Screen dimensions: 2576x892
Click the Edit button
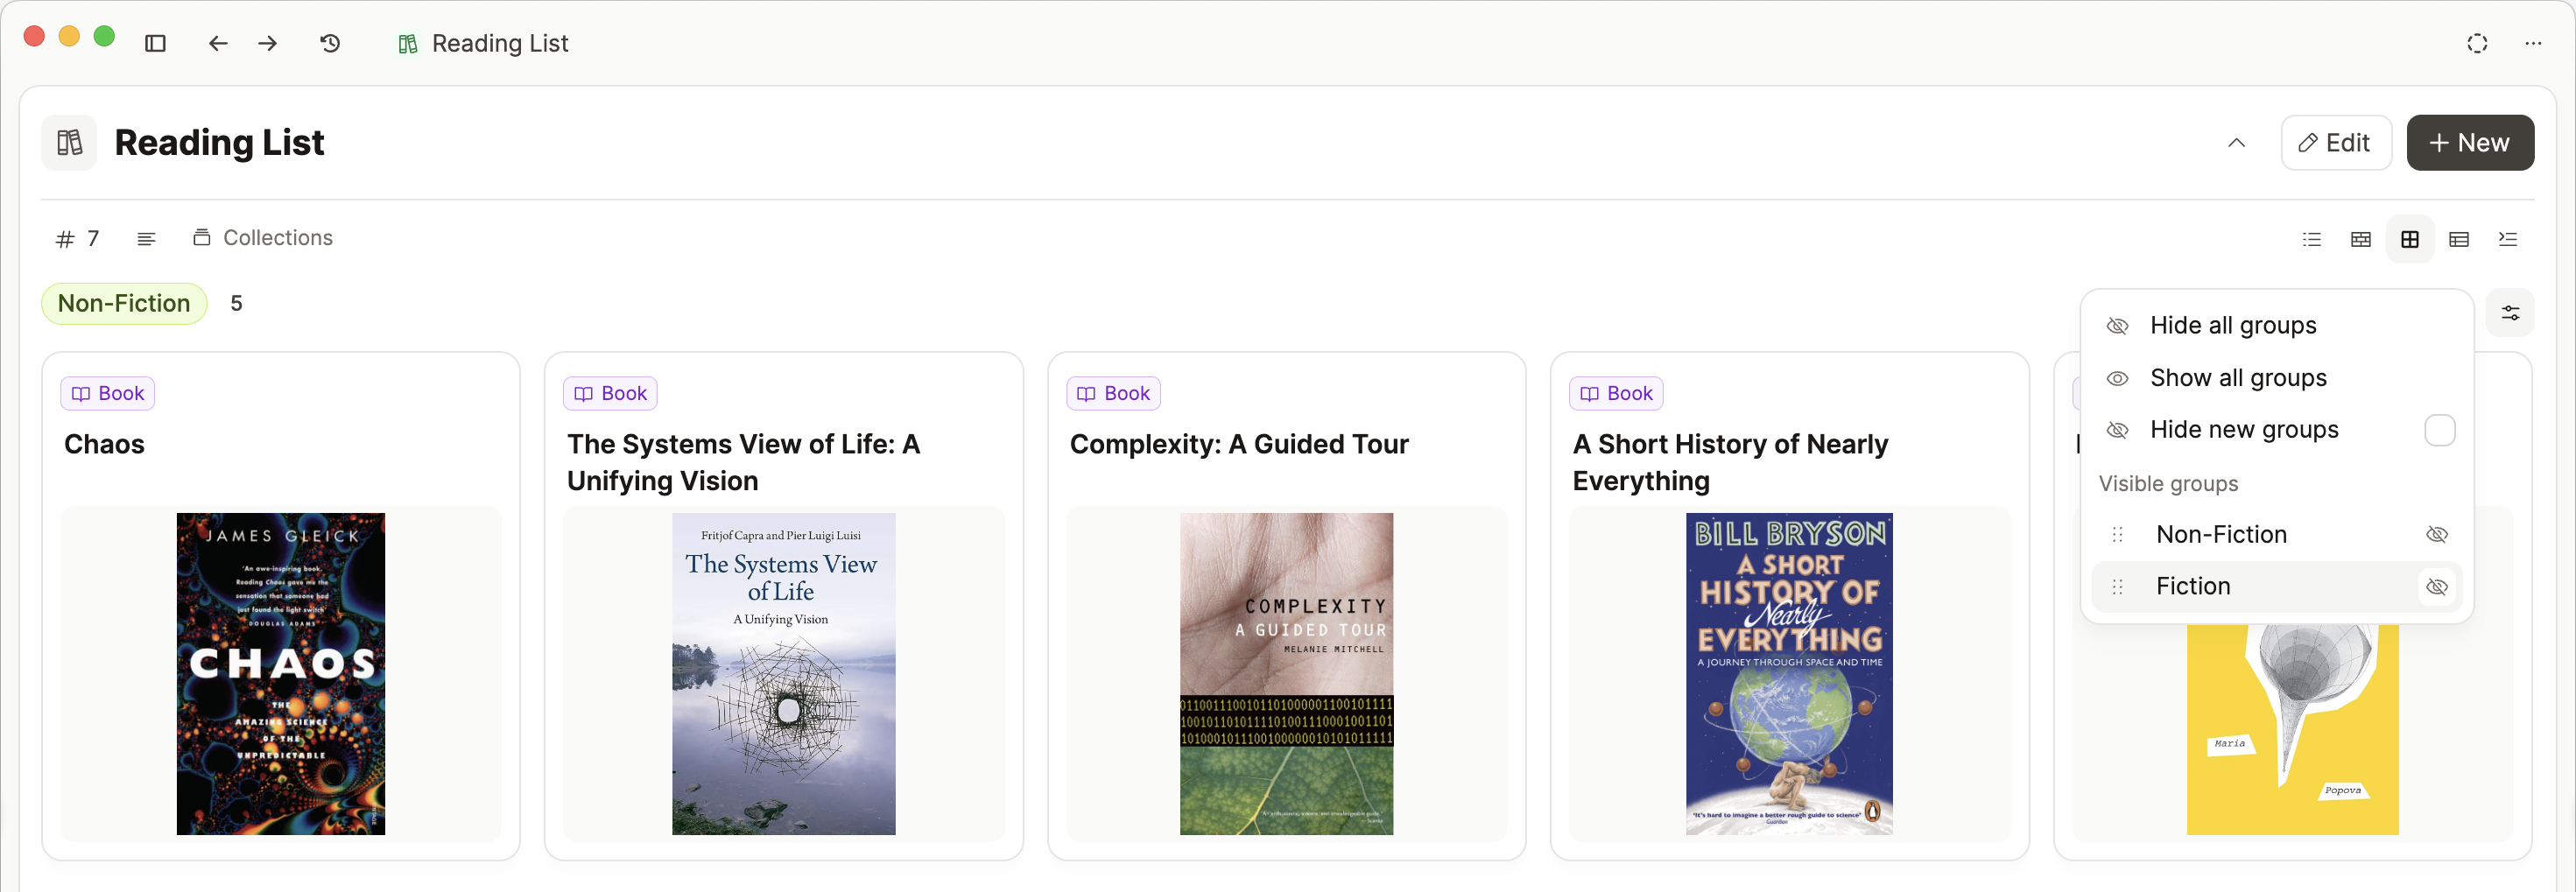(x=2335, y=143)
